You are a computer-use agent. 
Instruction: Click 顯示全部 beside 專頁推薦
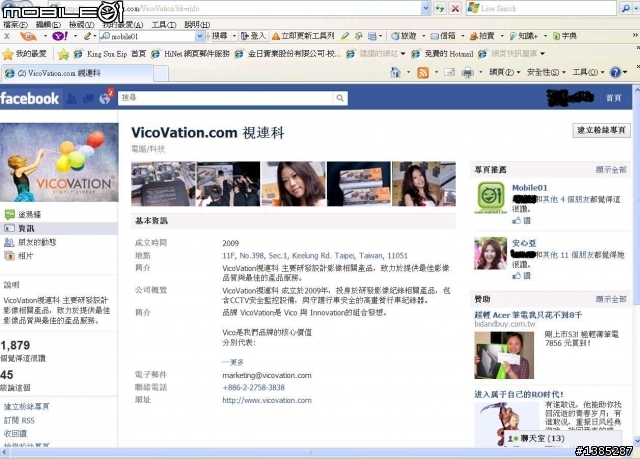611,170
